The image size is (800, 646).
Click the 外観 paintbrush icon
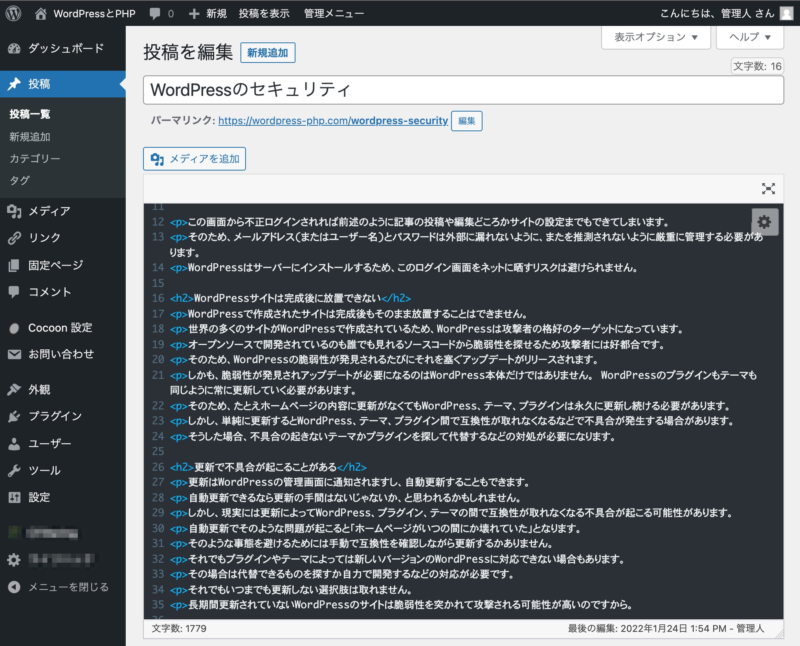pos(14,389)
